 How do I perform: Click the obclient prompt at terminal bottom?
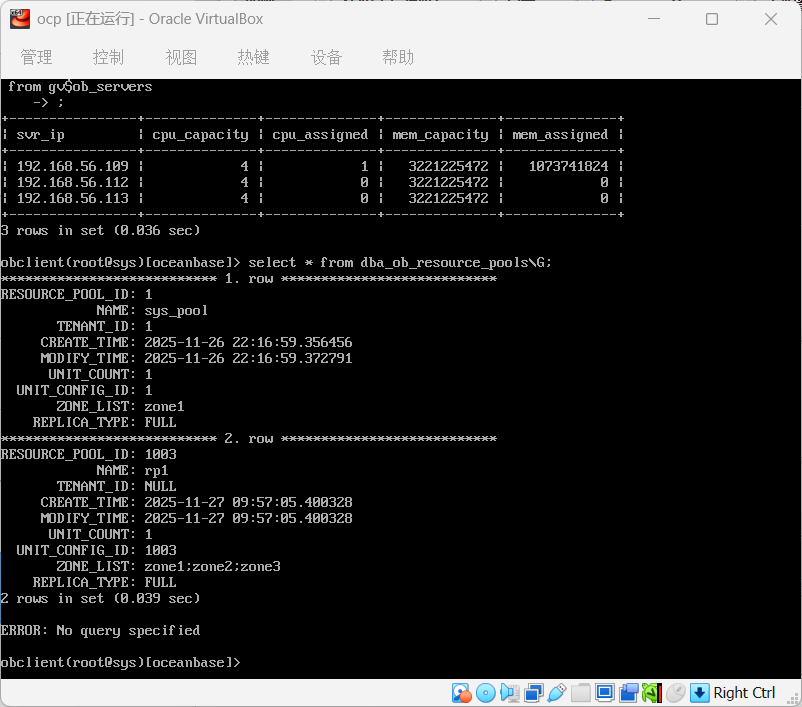(120, 662)
